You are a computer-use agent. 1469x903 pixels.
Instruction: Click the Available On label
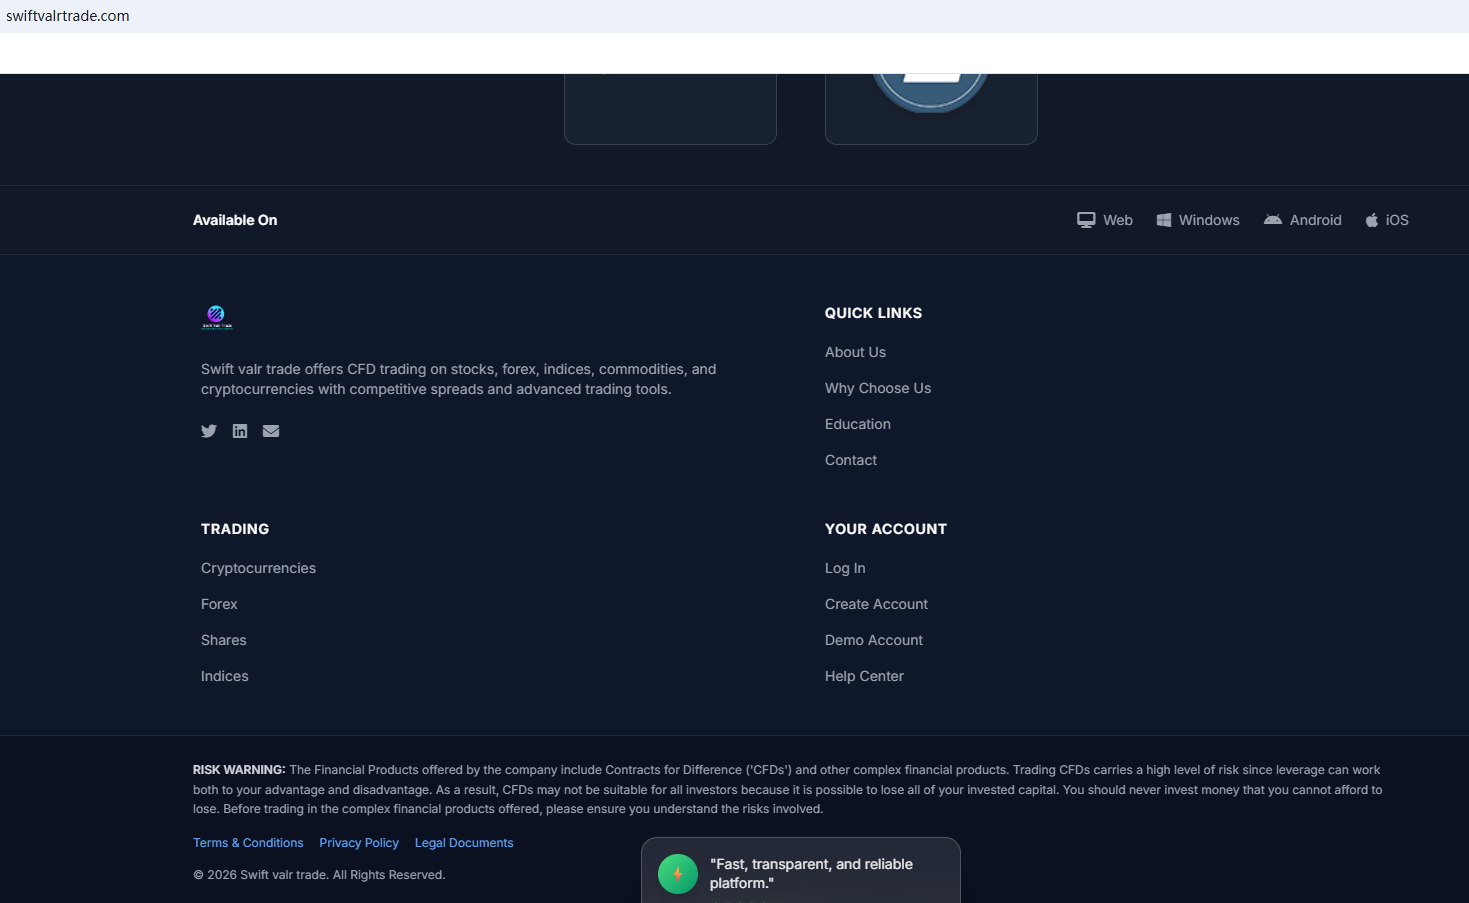(x=235, y=220)
